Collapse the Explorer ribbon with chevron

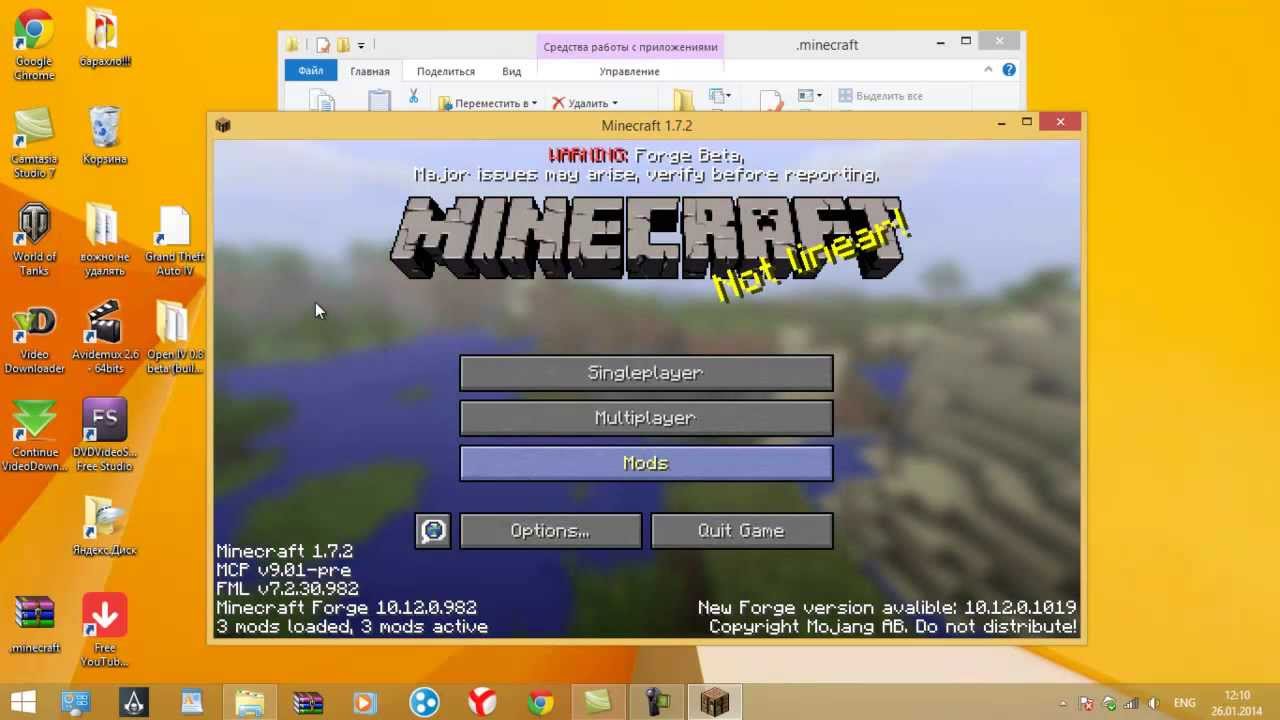[988, 70]
